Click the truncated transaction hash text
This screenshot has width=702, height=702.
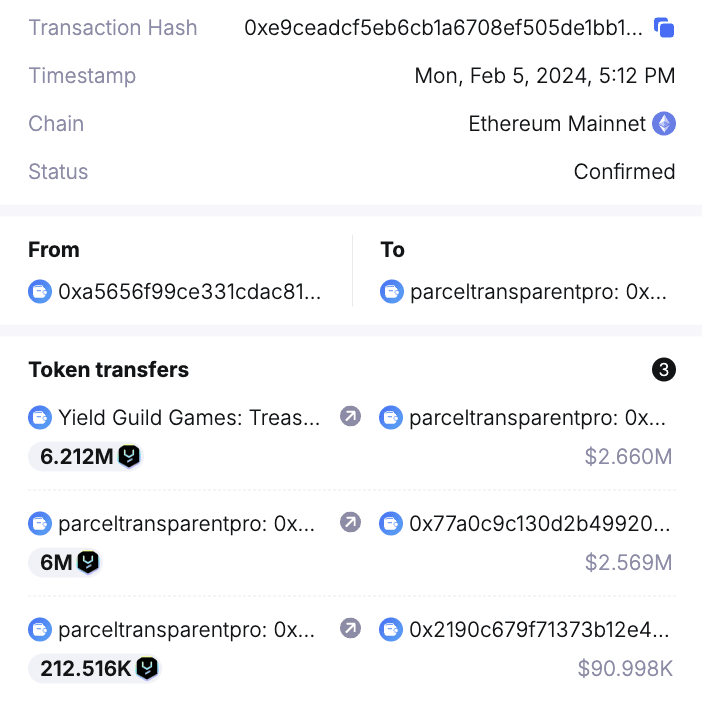click(x=444, y=28)
